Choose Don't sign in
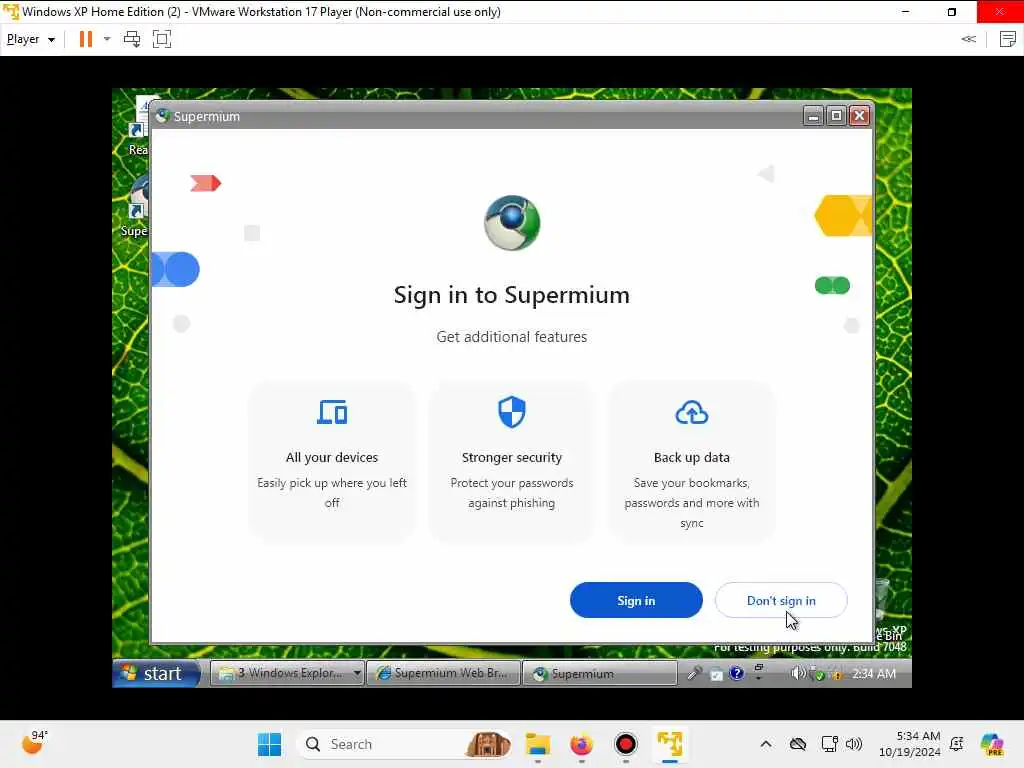Viewport: 1024px width, 768px height. tap(781, 600)
